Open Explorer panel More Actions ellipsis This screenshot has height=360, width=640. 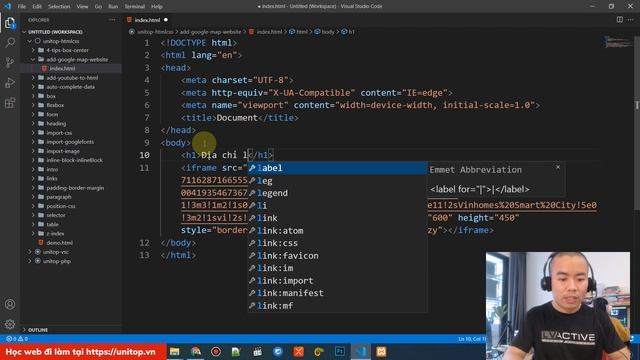[112, 20]
